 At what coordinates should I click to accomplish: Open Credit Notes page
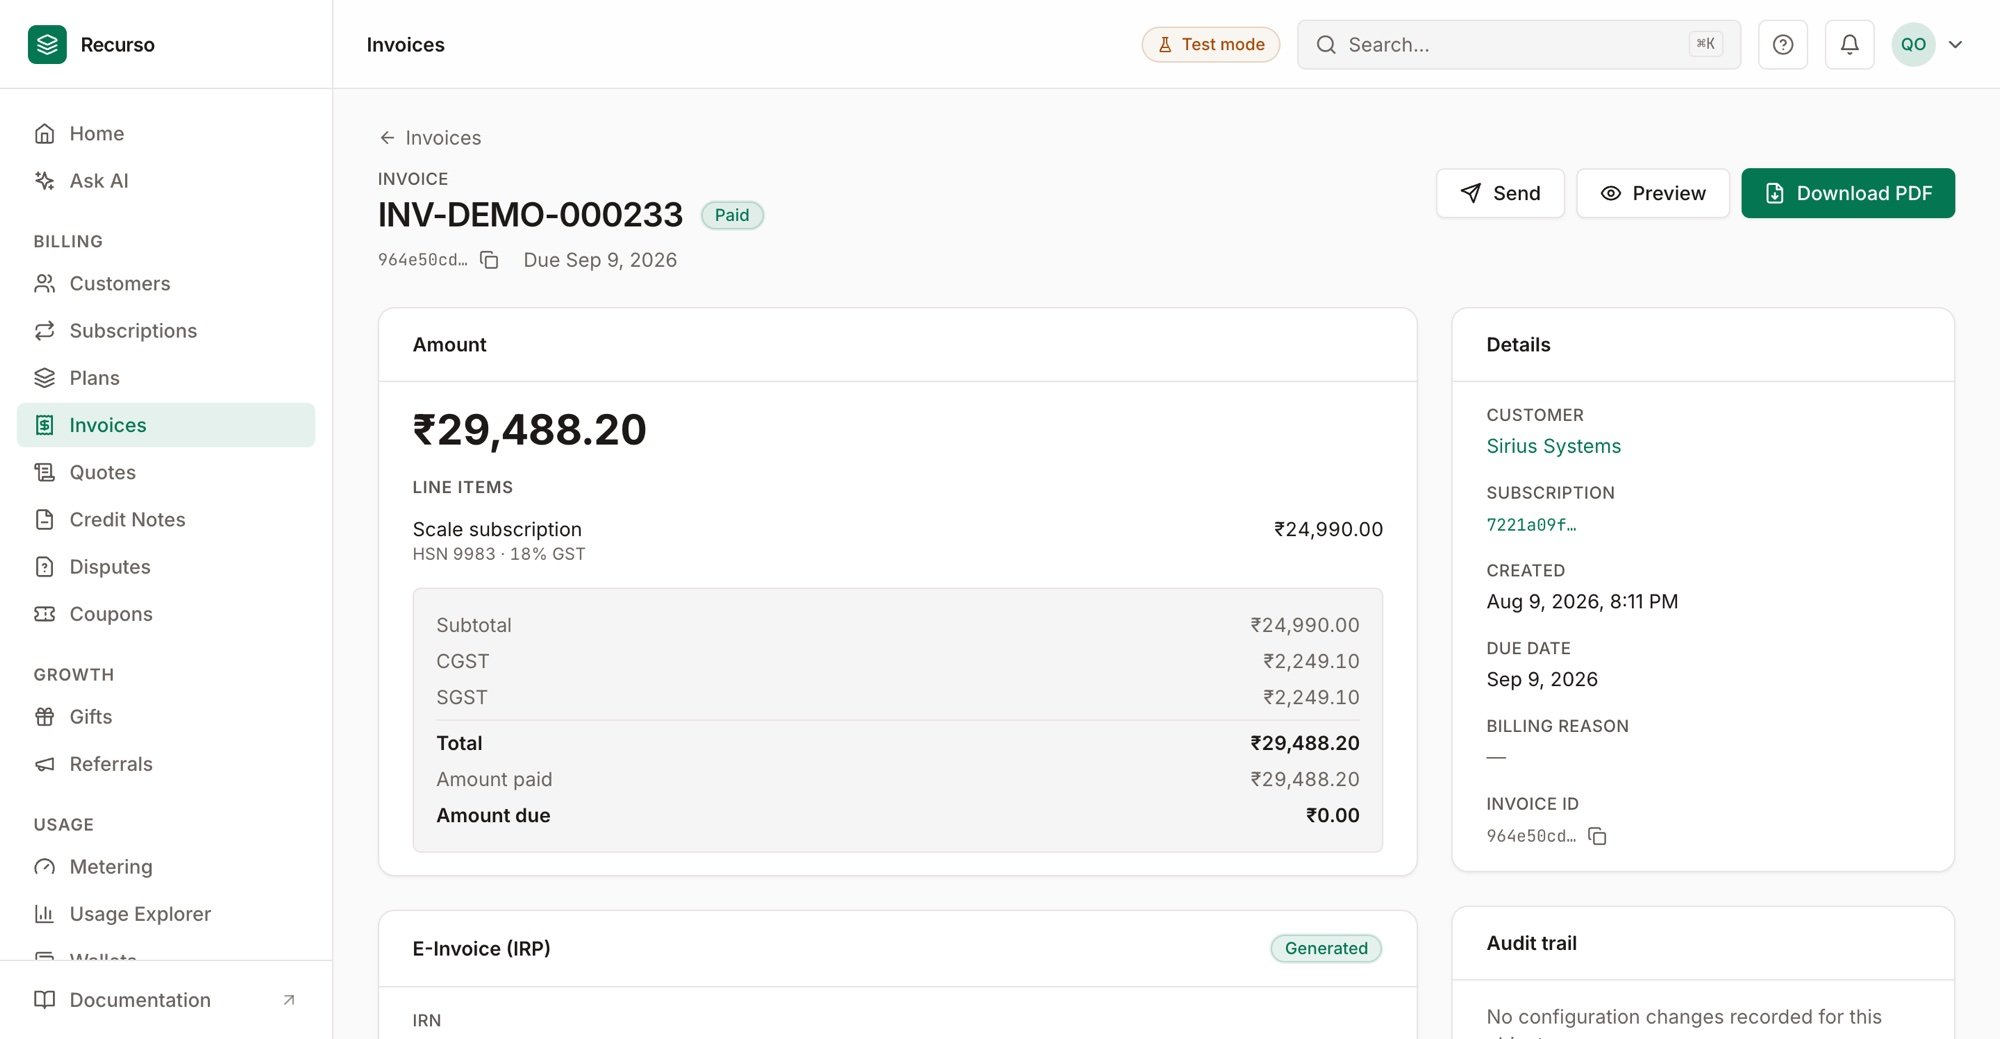166,519
